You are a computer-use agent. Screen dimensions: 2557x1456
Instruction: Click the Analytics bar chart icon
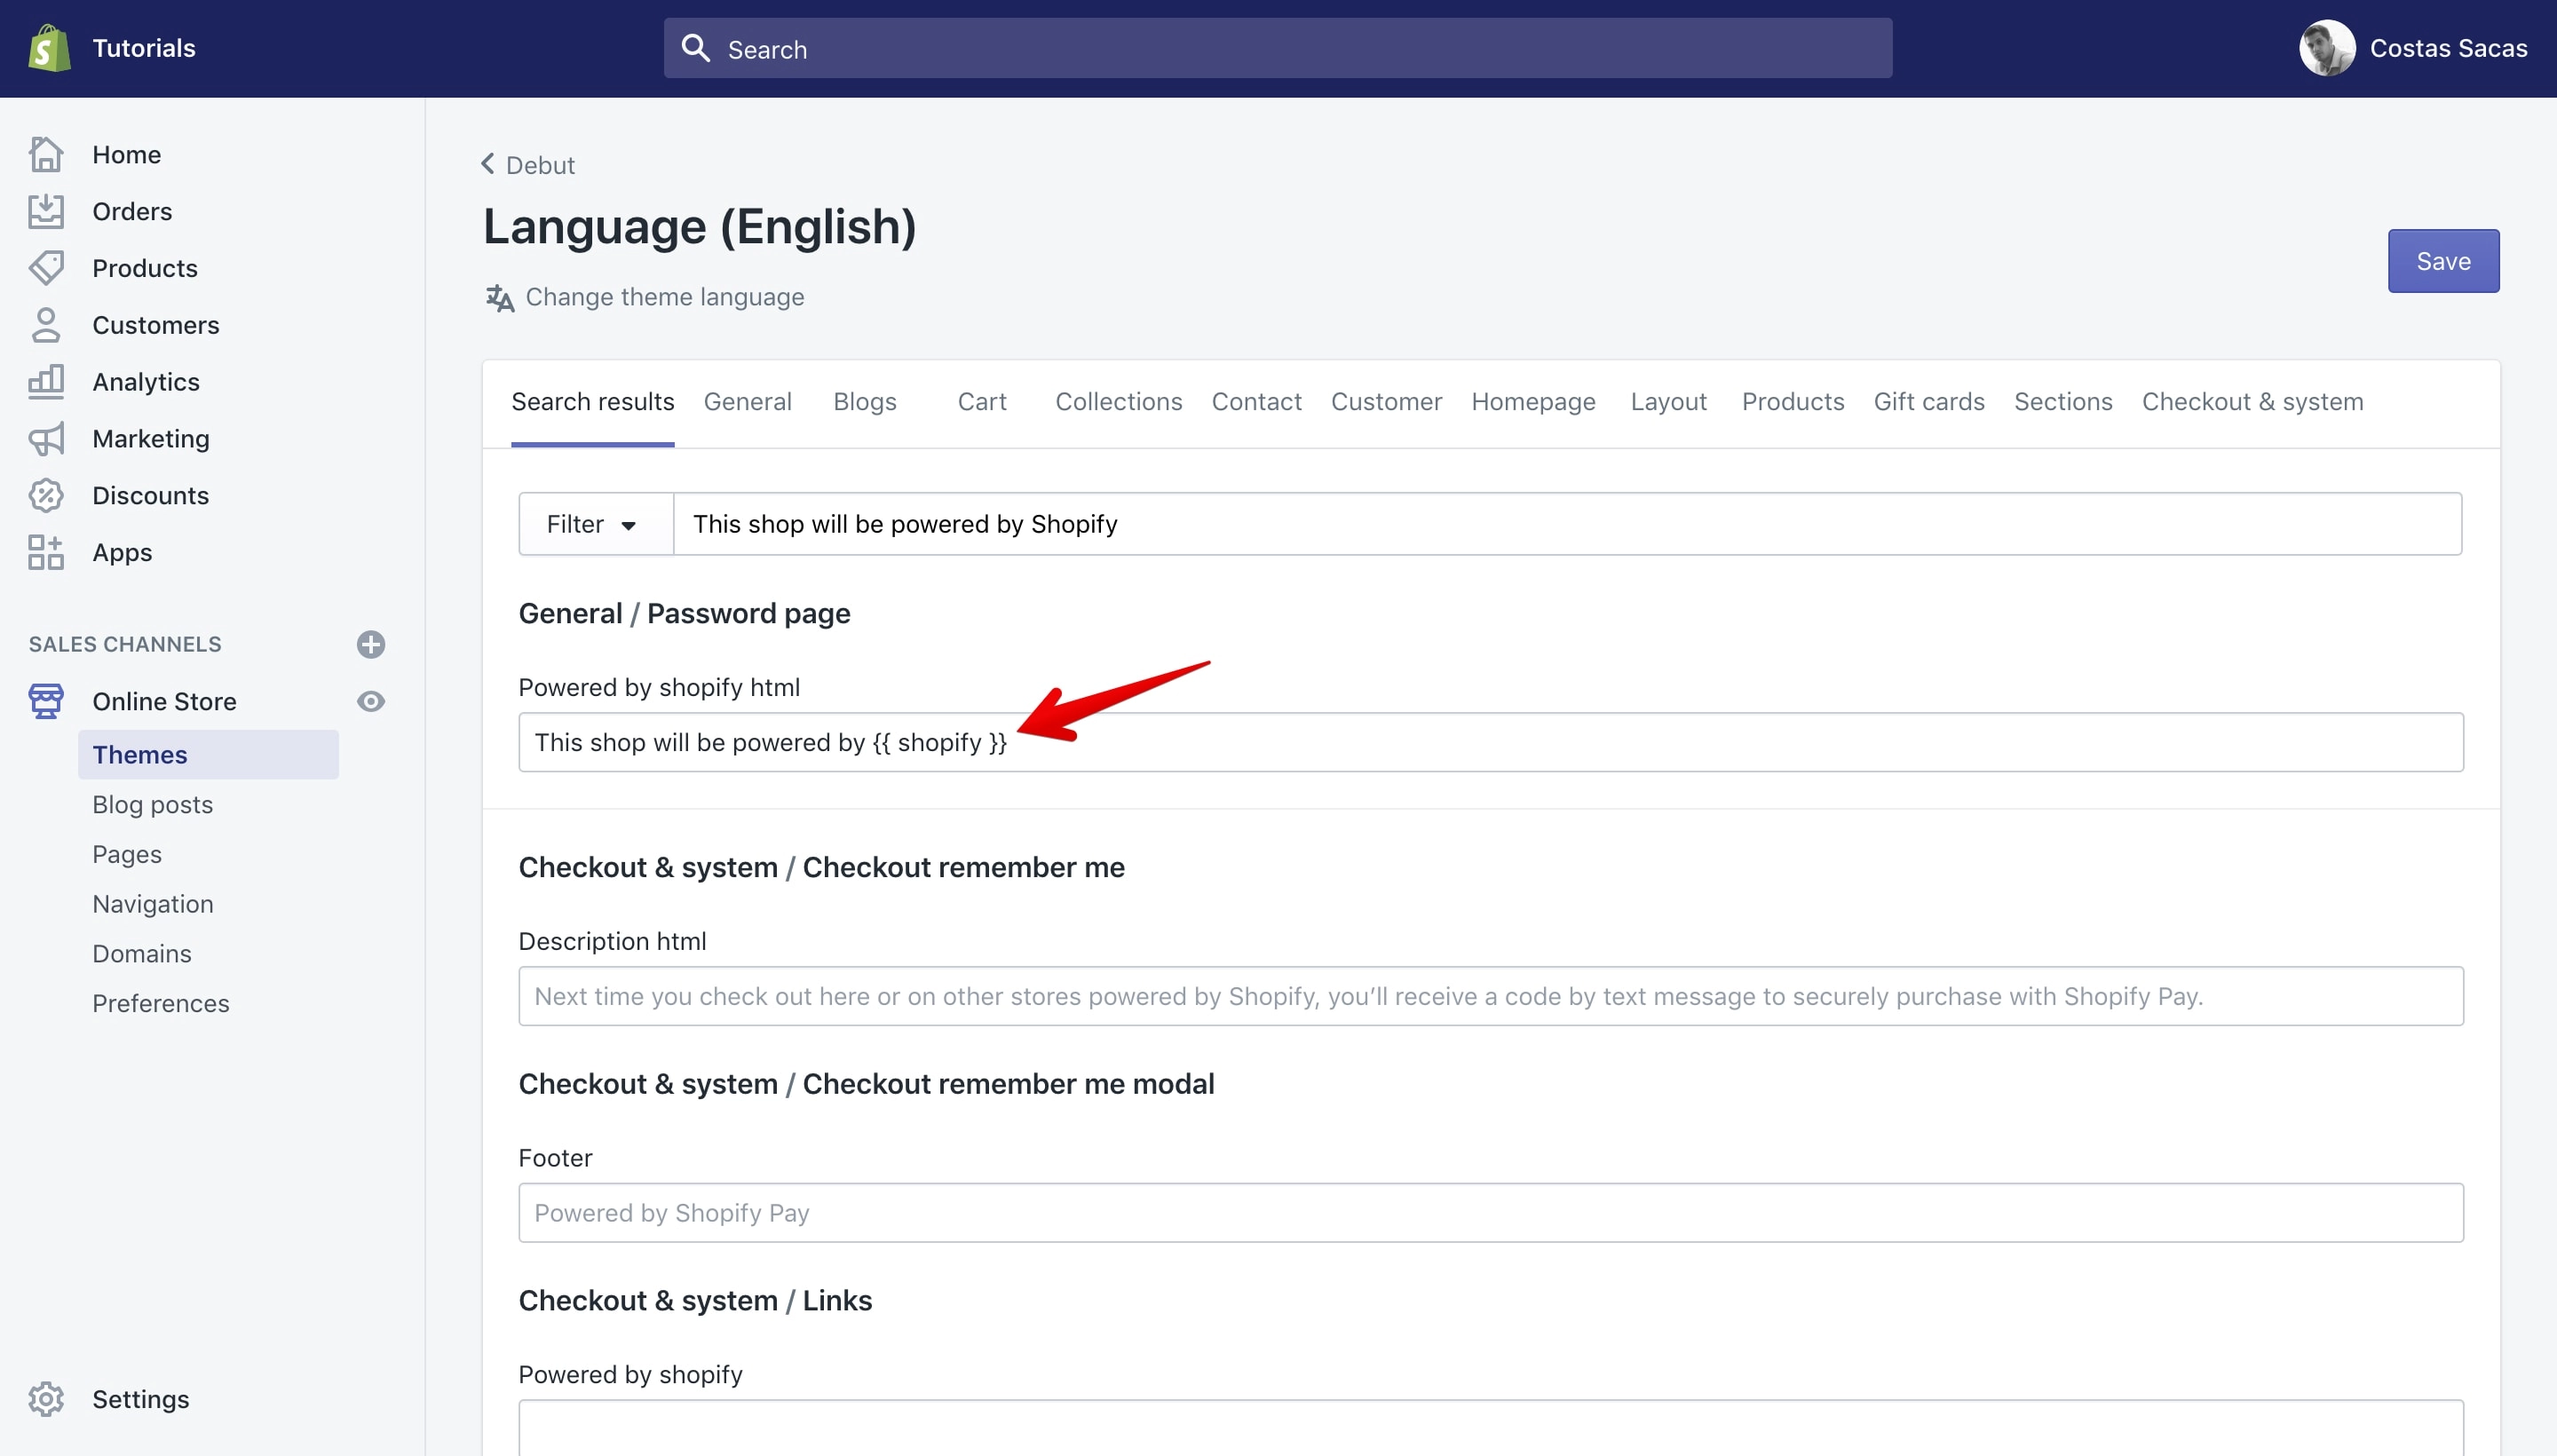[x=46, y=382]
